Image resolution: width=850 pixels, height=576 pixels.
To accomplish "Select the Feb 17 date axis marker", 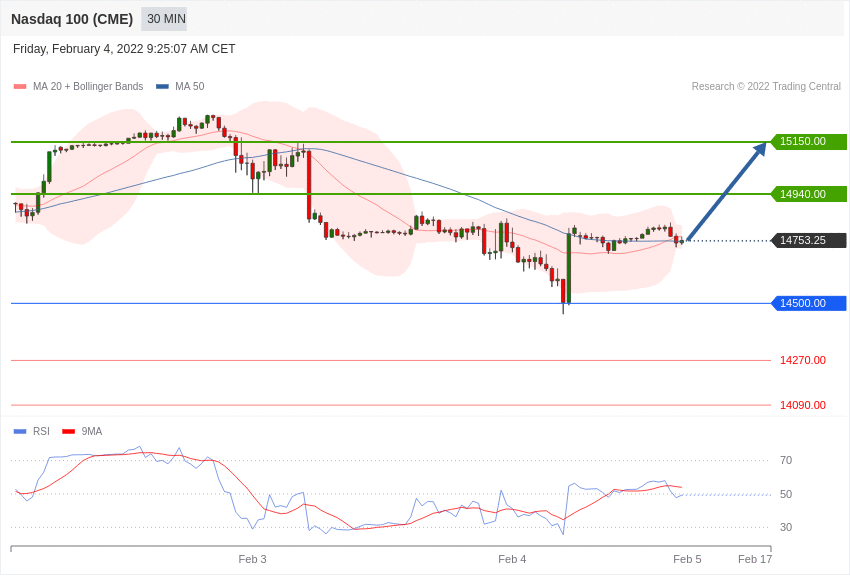I will click(755, 559).
